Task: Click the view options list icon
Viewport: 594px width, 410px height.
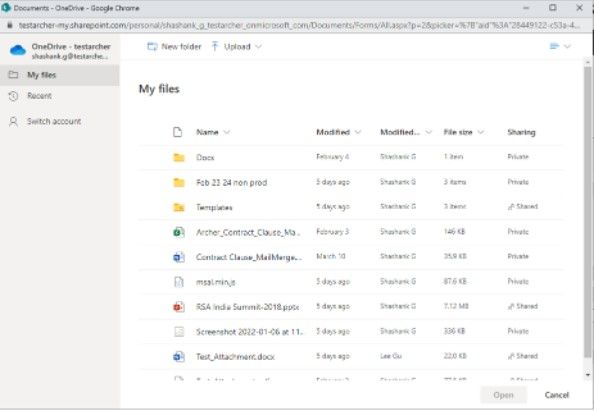Action: 554,46
